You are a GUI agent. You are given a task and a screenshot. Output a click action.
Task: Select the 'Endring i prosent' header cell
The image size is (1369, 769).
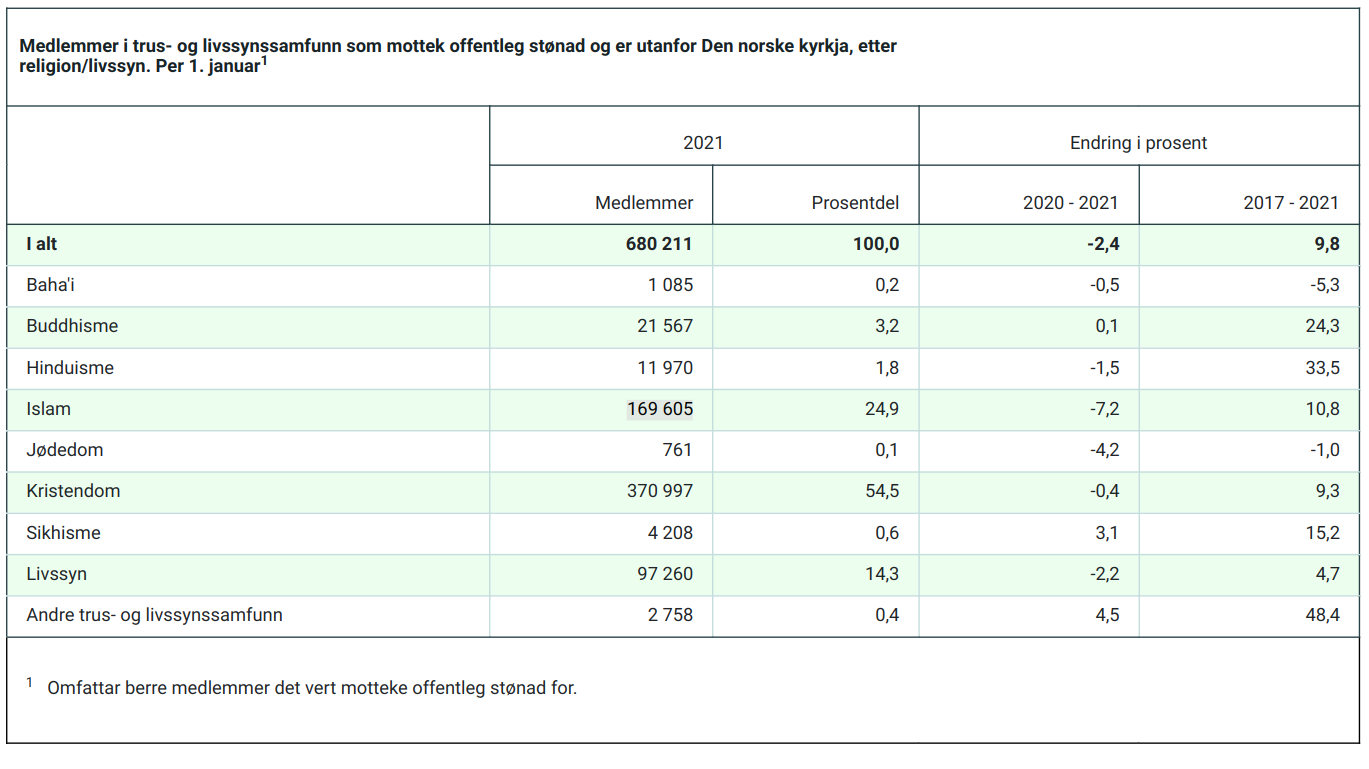[1138, 143]
